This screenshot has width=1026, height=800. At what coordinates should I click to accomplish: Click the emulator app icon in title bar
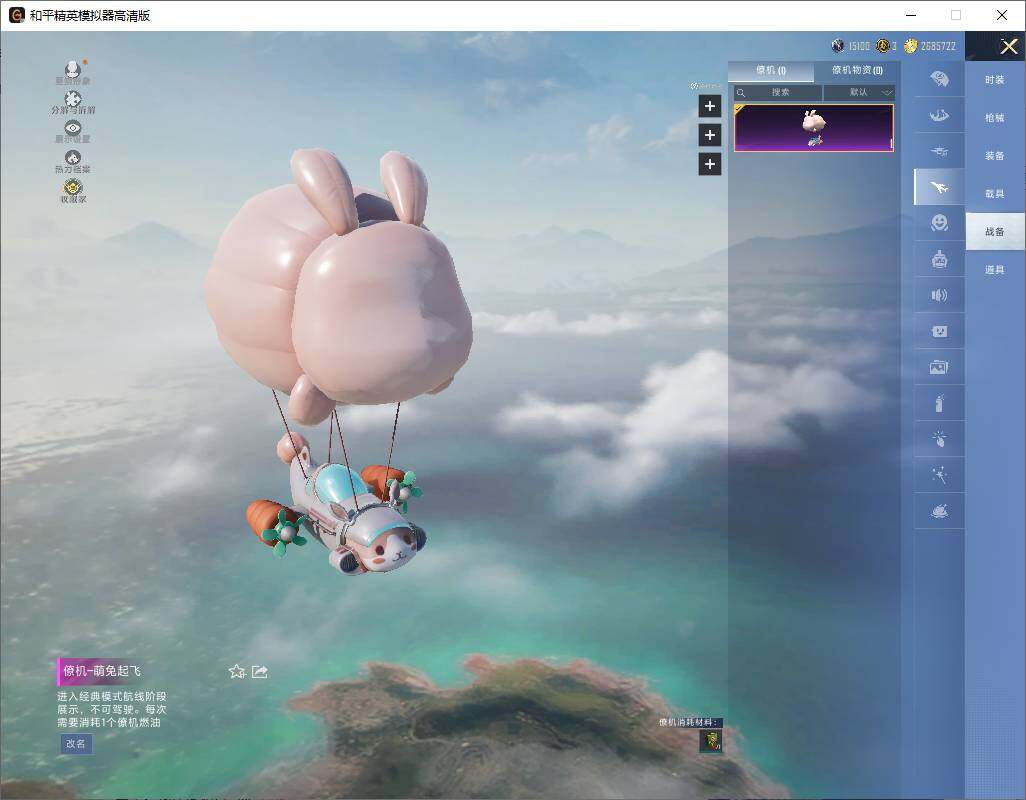[x=16, y=15]
